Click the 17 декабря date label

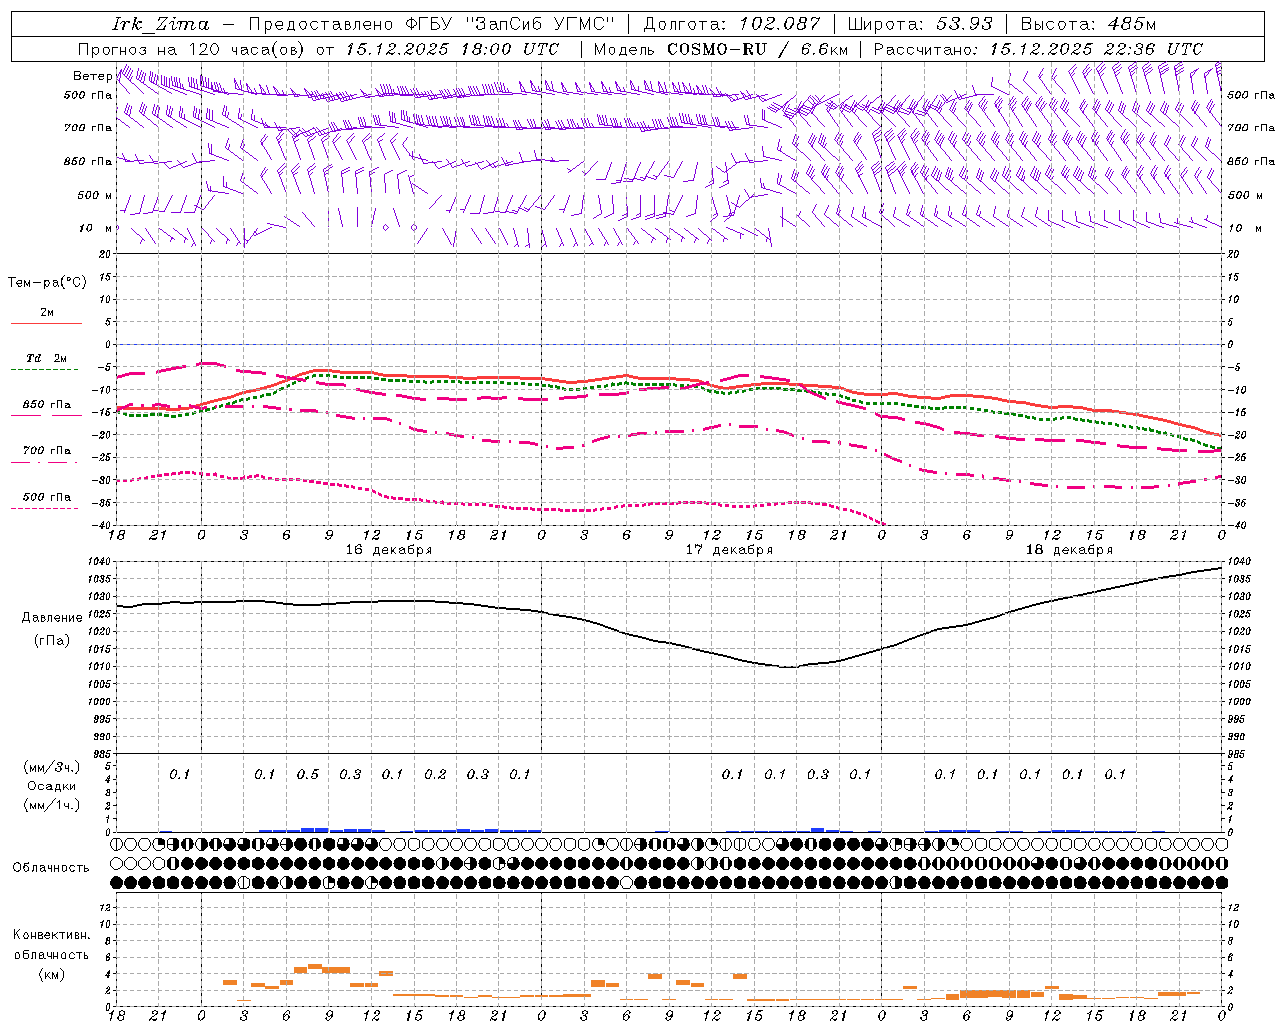[x=729, y=550]
